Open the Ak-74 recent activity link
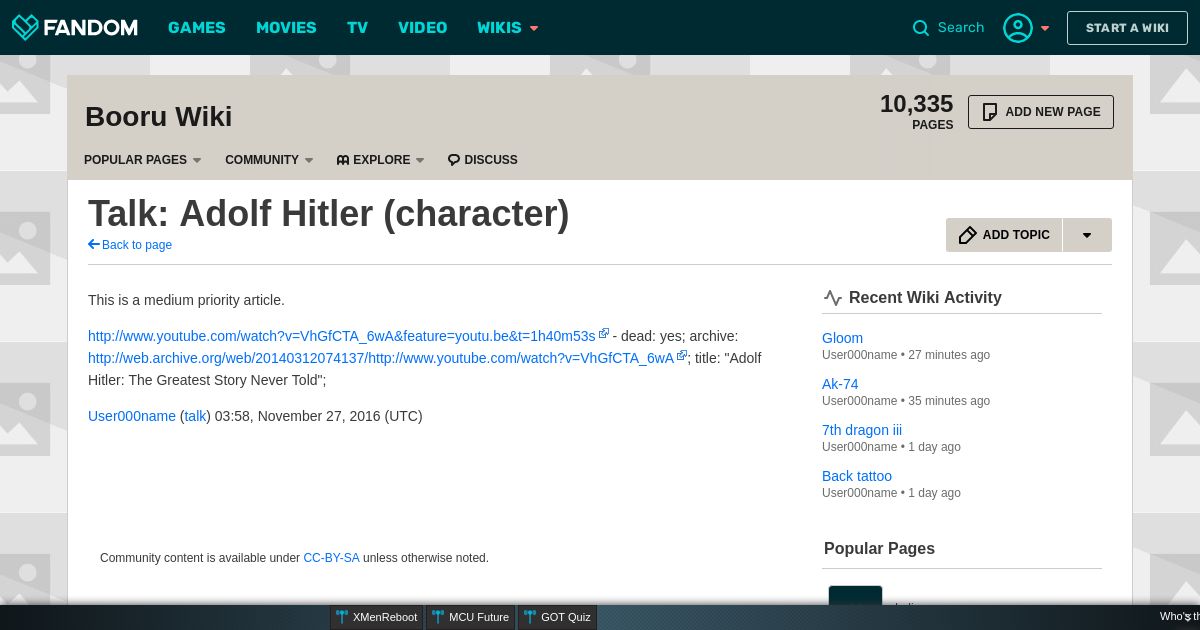The height and width of the screenshot is (630, 1200). (x=840, y=384)
